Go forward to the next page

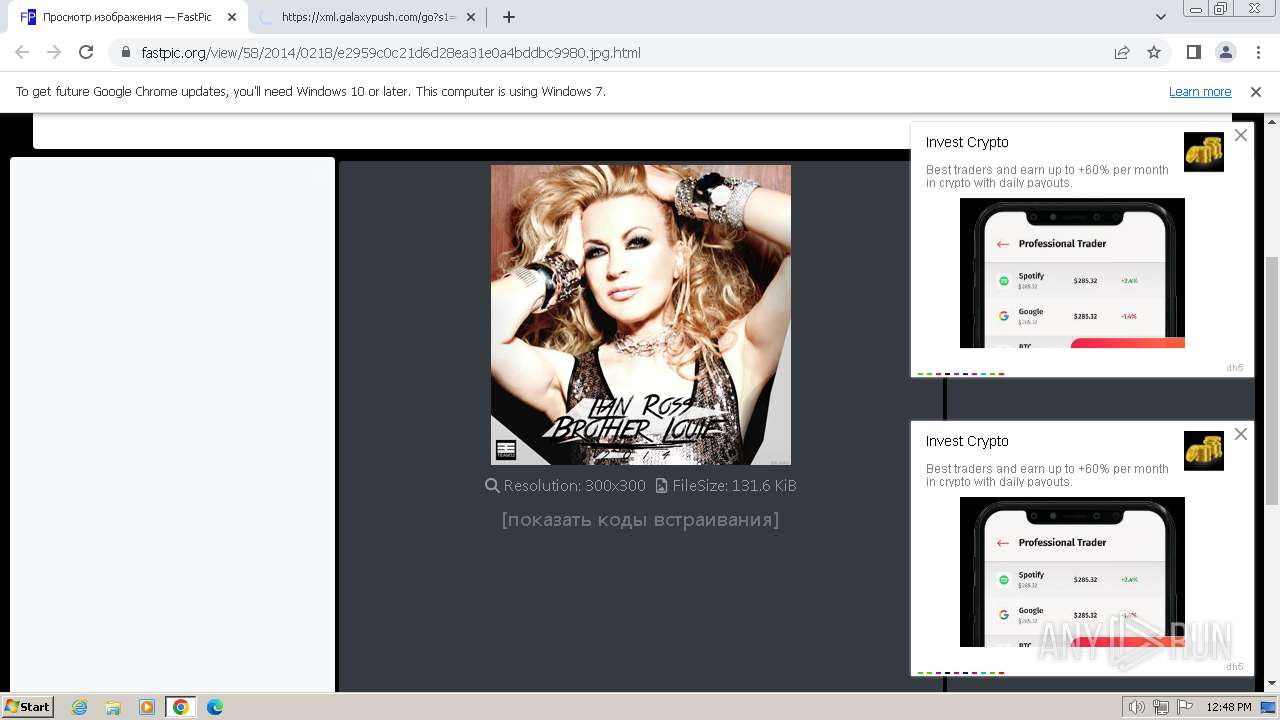pos(54,53)
